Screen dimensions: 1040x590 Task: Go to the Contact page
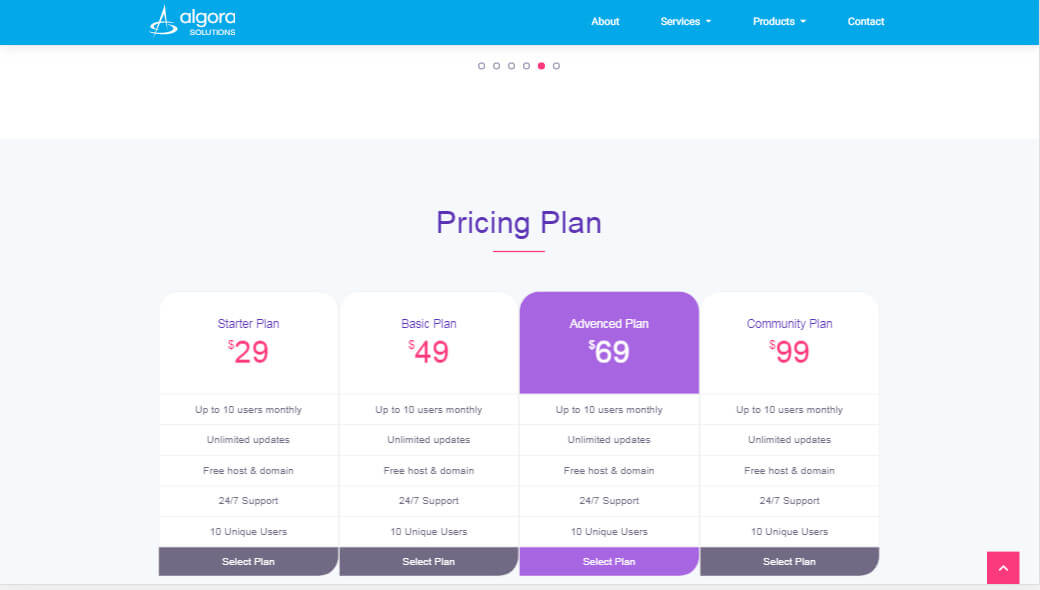[866, 22]
